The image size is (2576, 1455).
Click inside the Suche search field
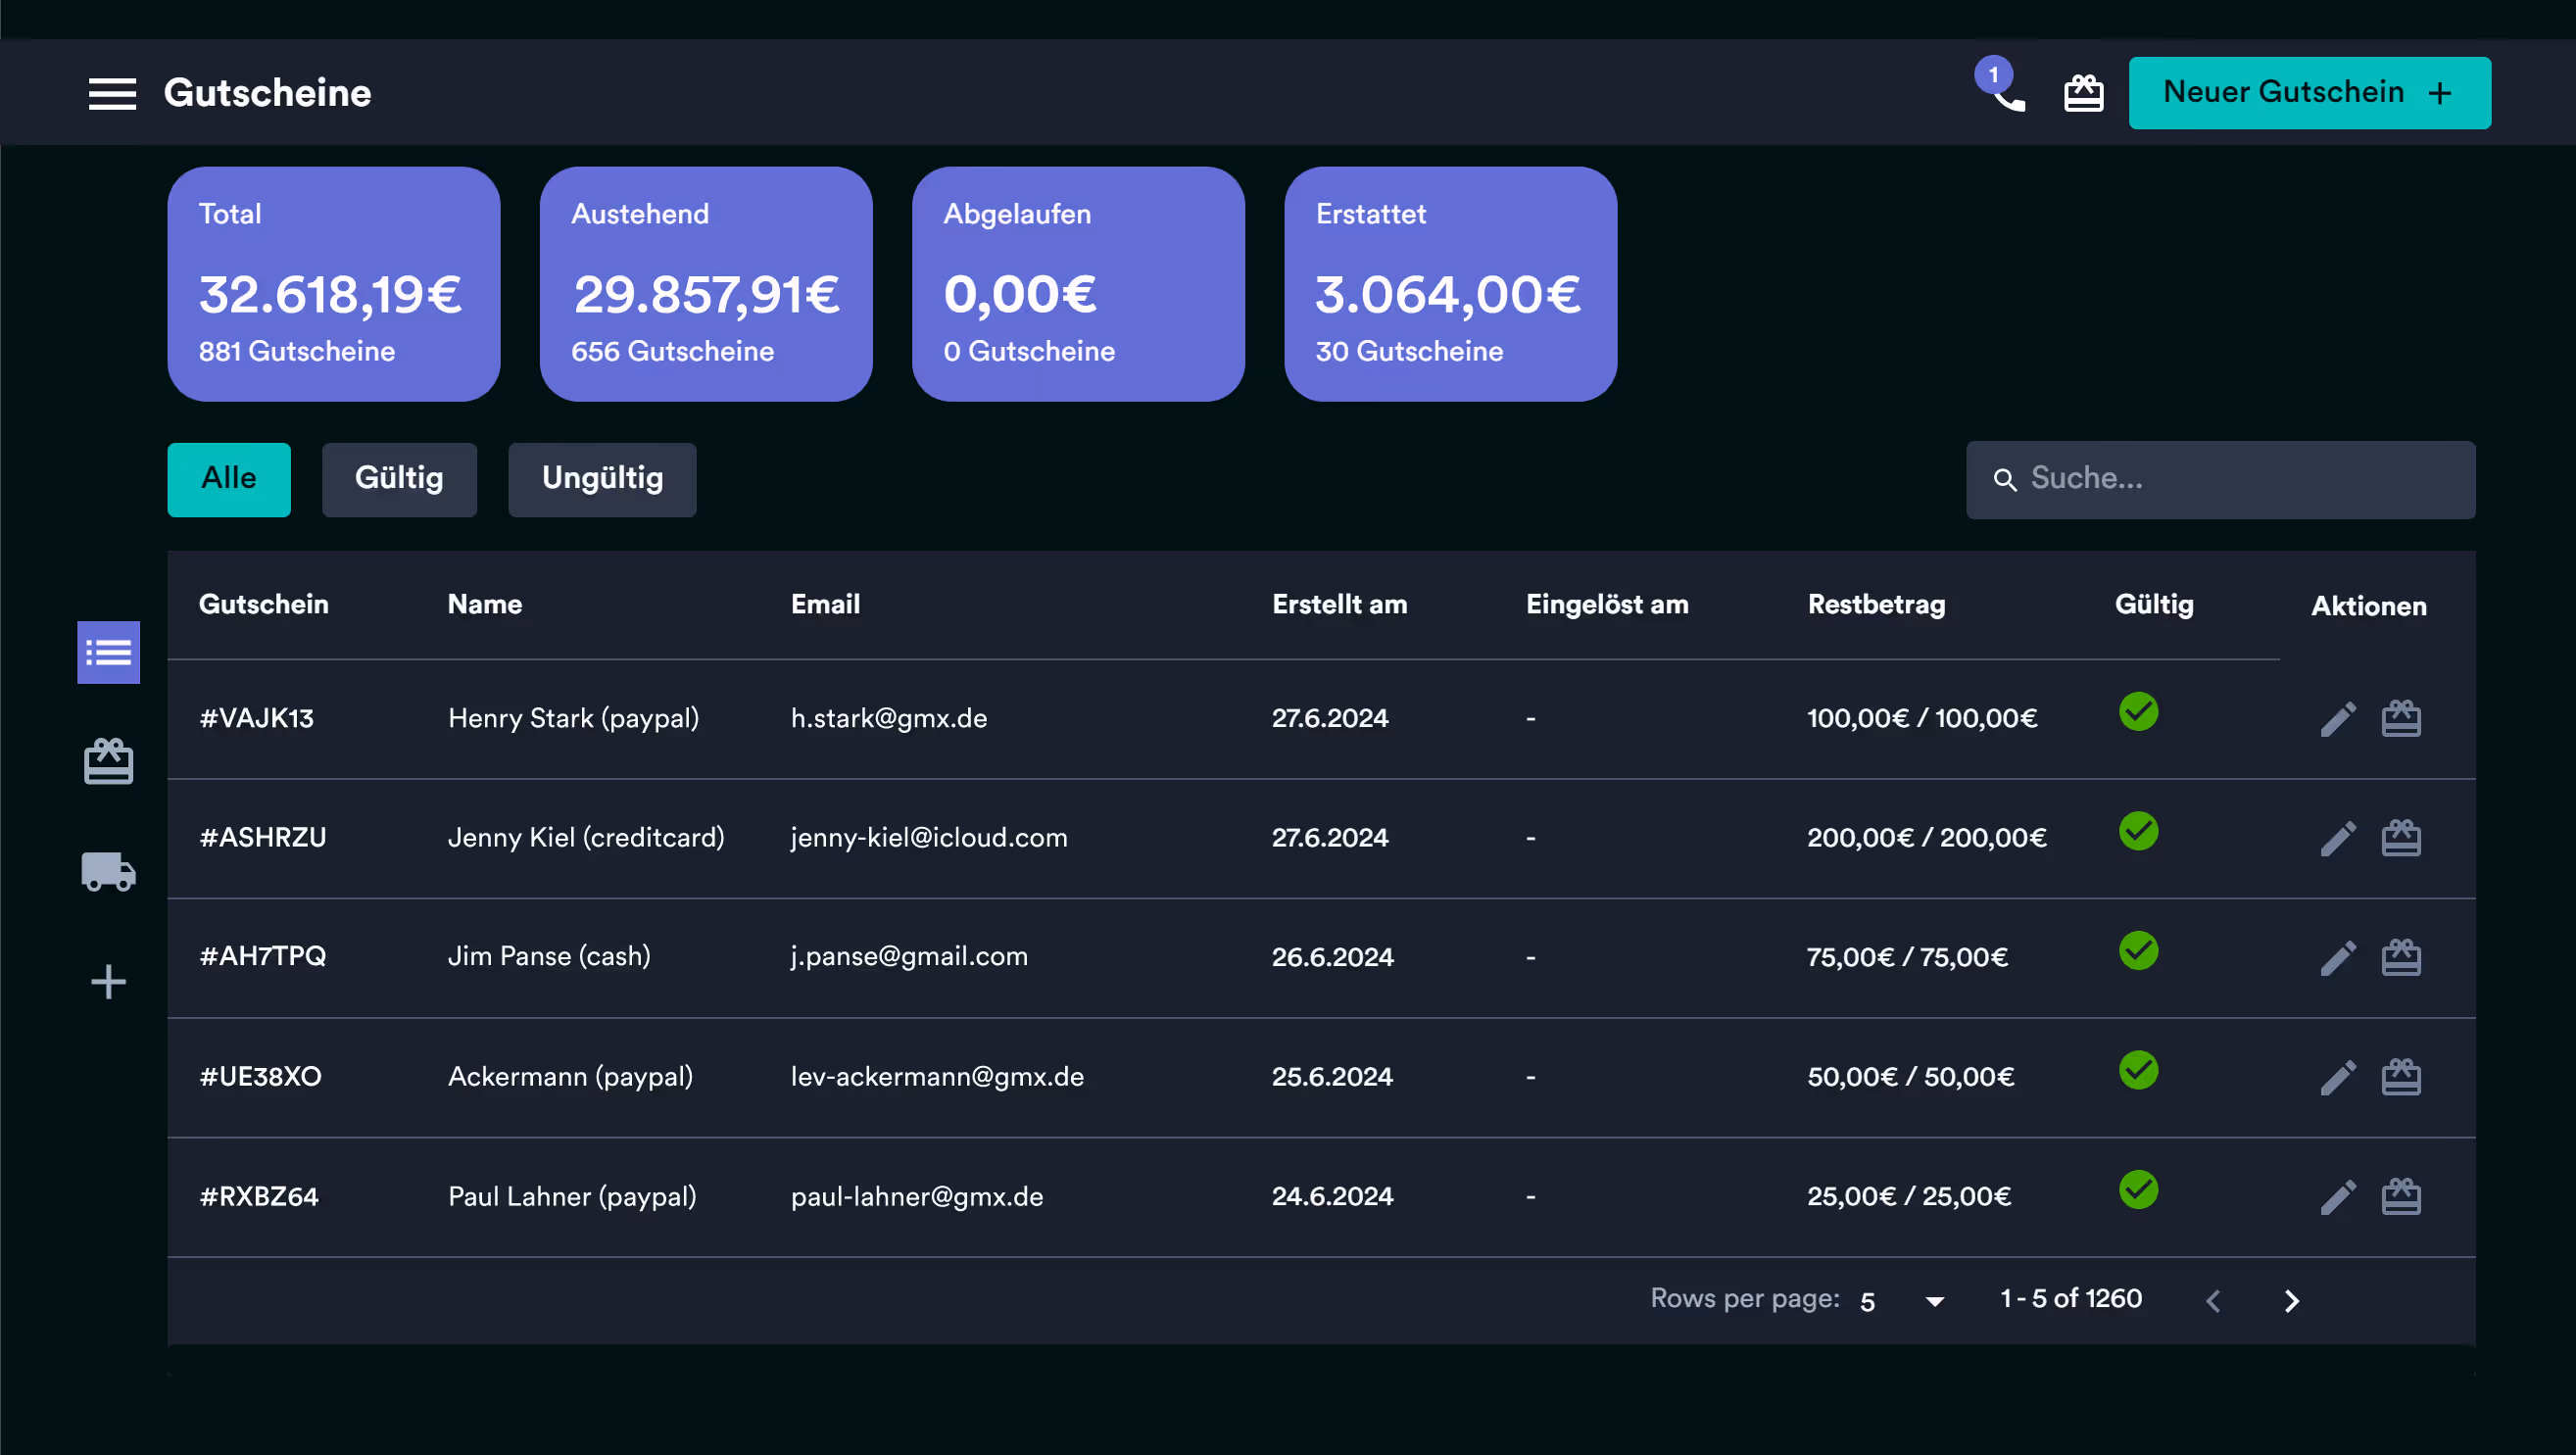pyautogui.click(x=2220, y=479)
